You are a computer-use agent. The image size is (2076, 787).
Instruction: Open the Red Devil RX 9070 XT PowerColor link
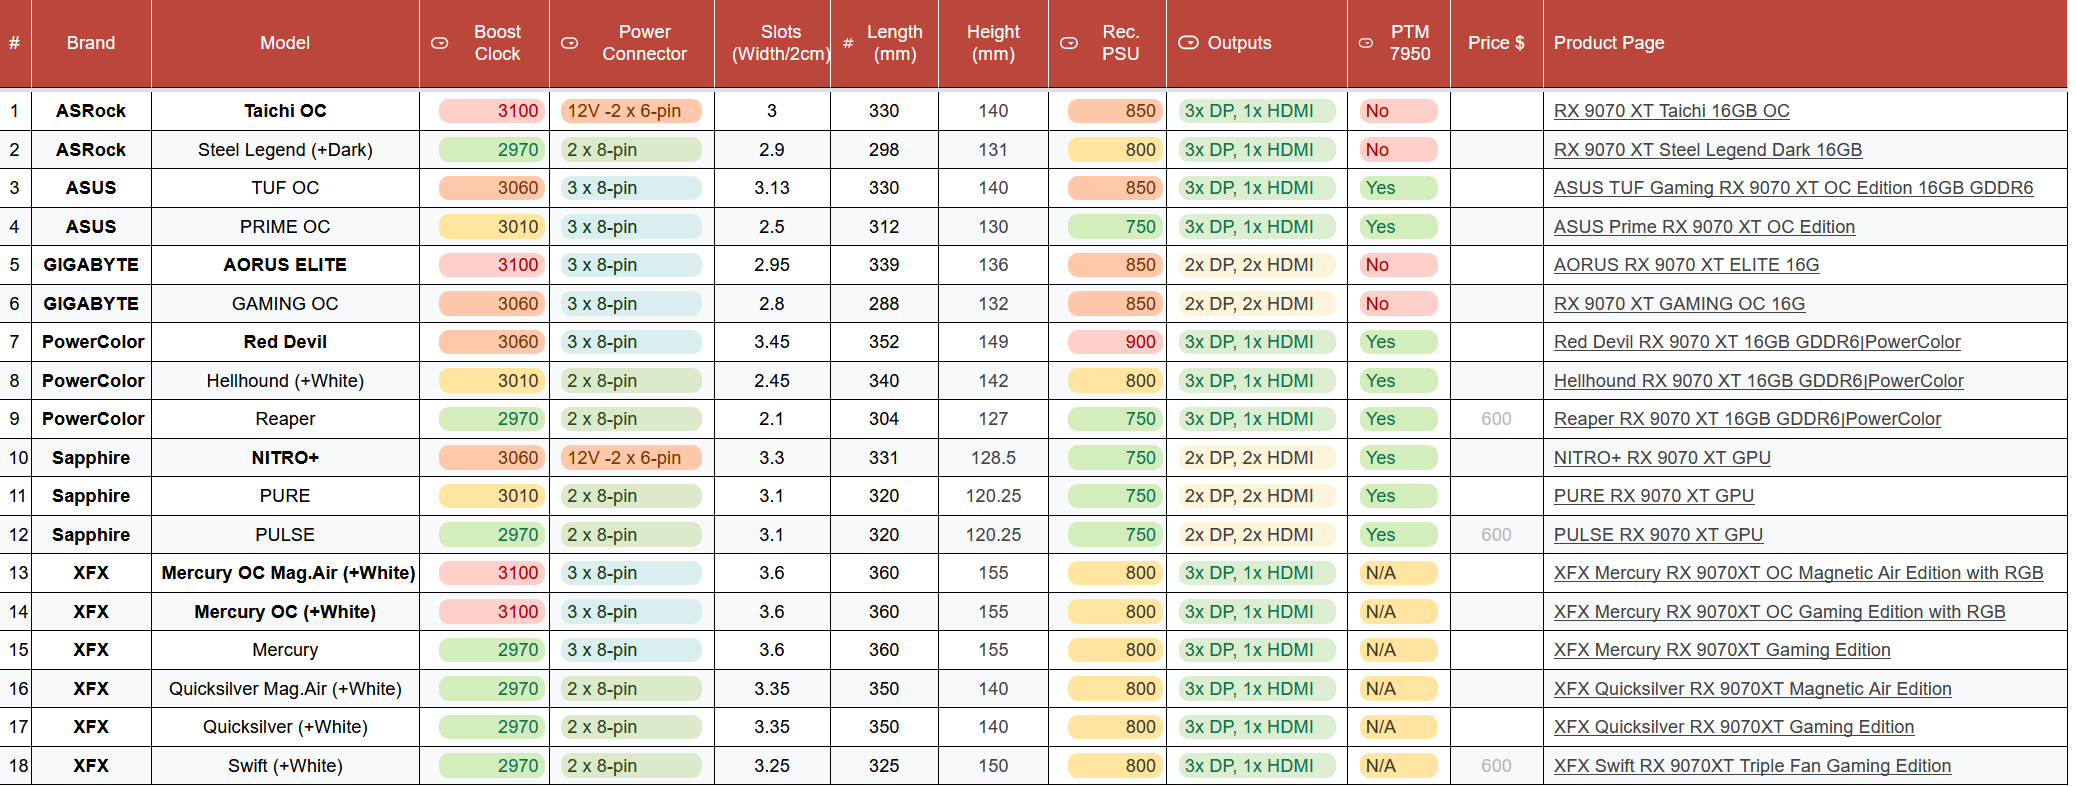pos(1757,342)
